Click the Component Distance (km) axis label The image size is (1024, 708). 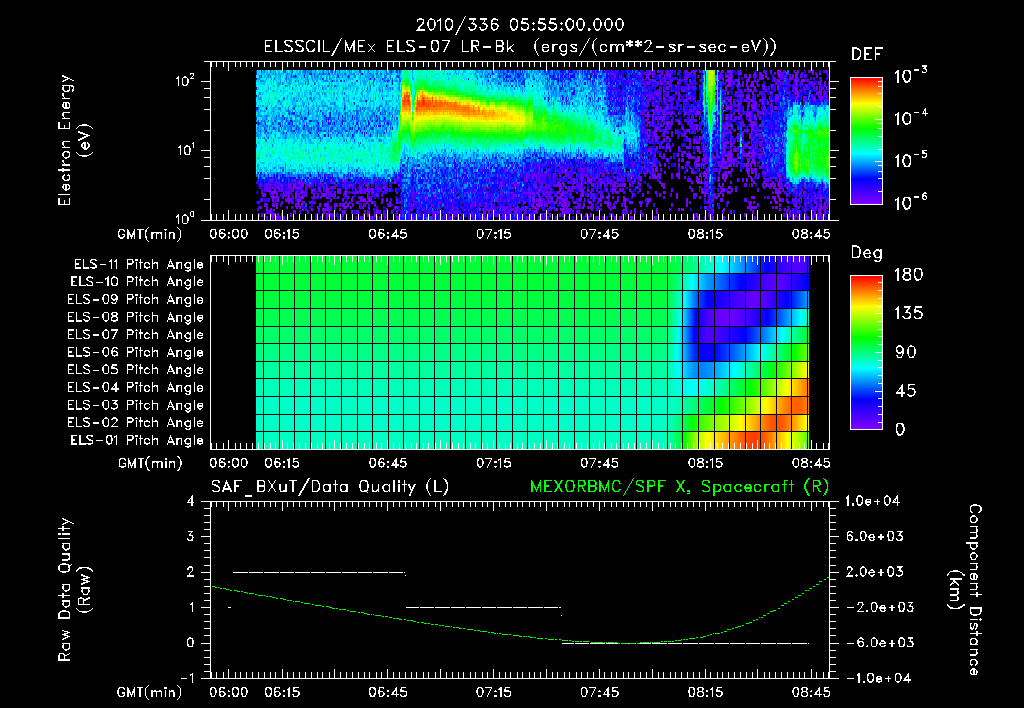point(965,590)
